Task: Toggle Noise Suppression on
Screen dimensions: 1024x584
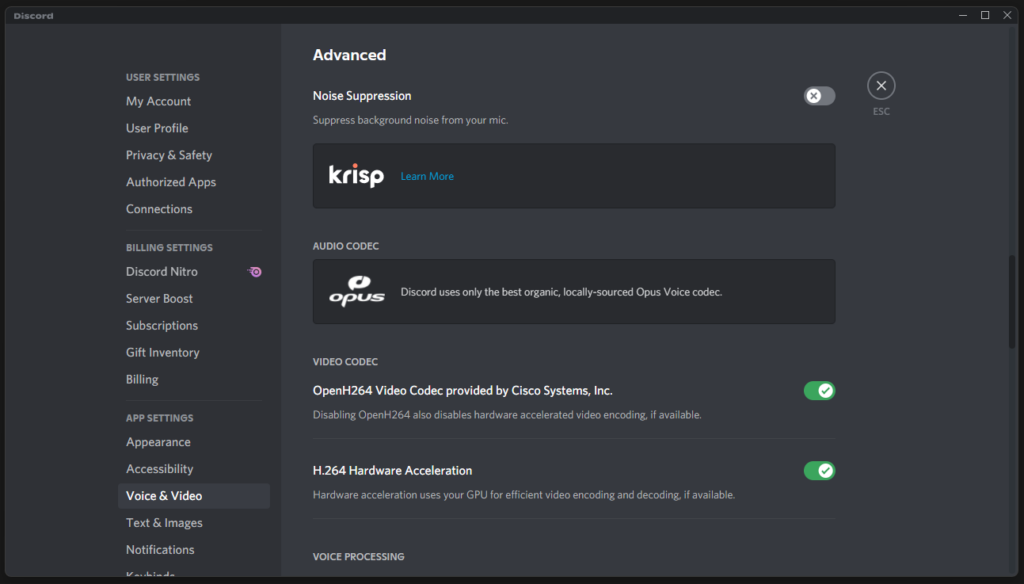Action: [819, 96]
